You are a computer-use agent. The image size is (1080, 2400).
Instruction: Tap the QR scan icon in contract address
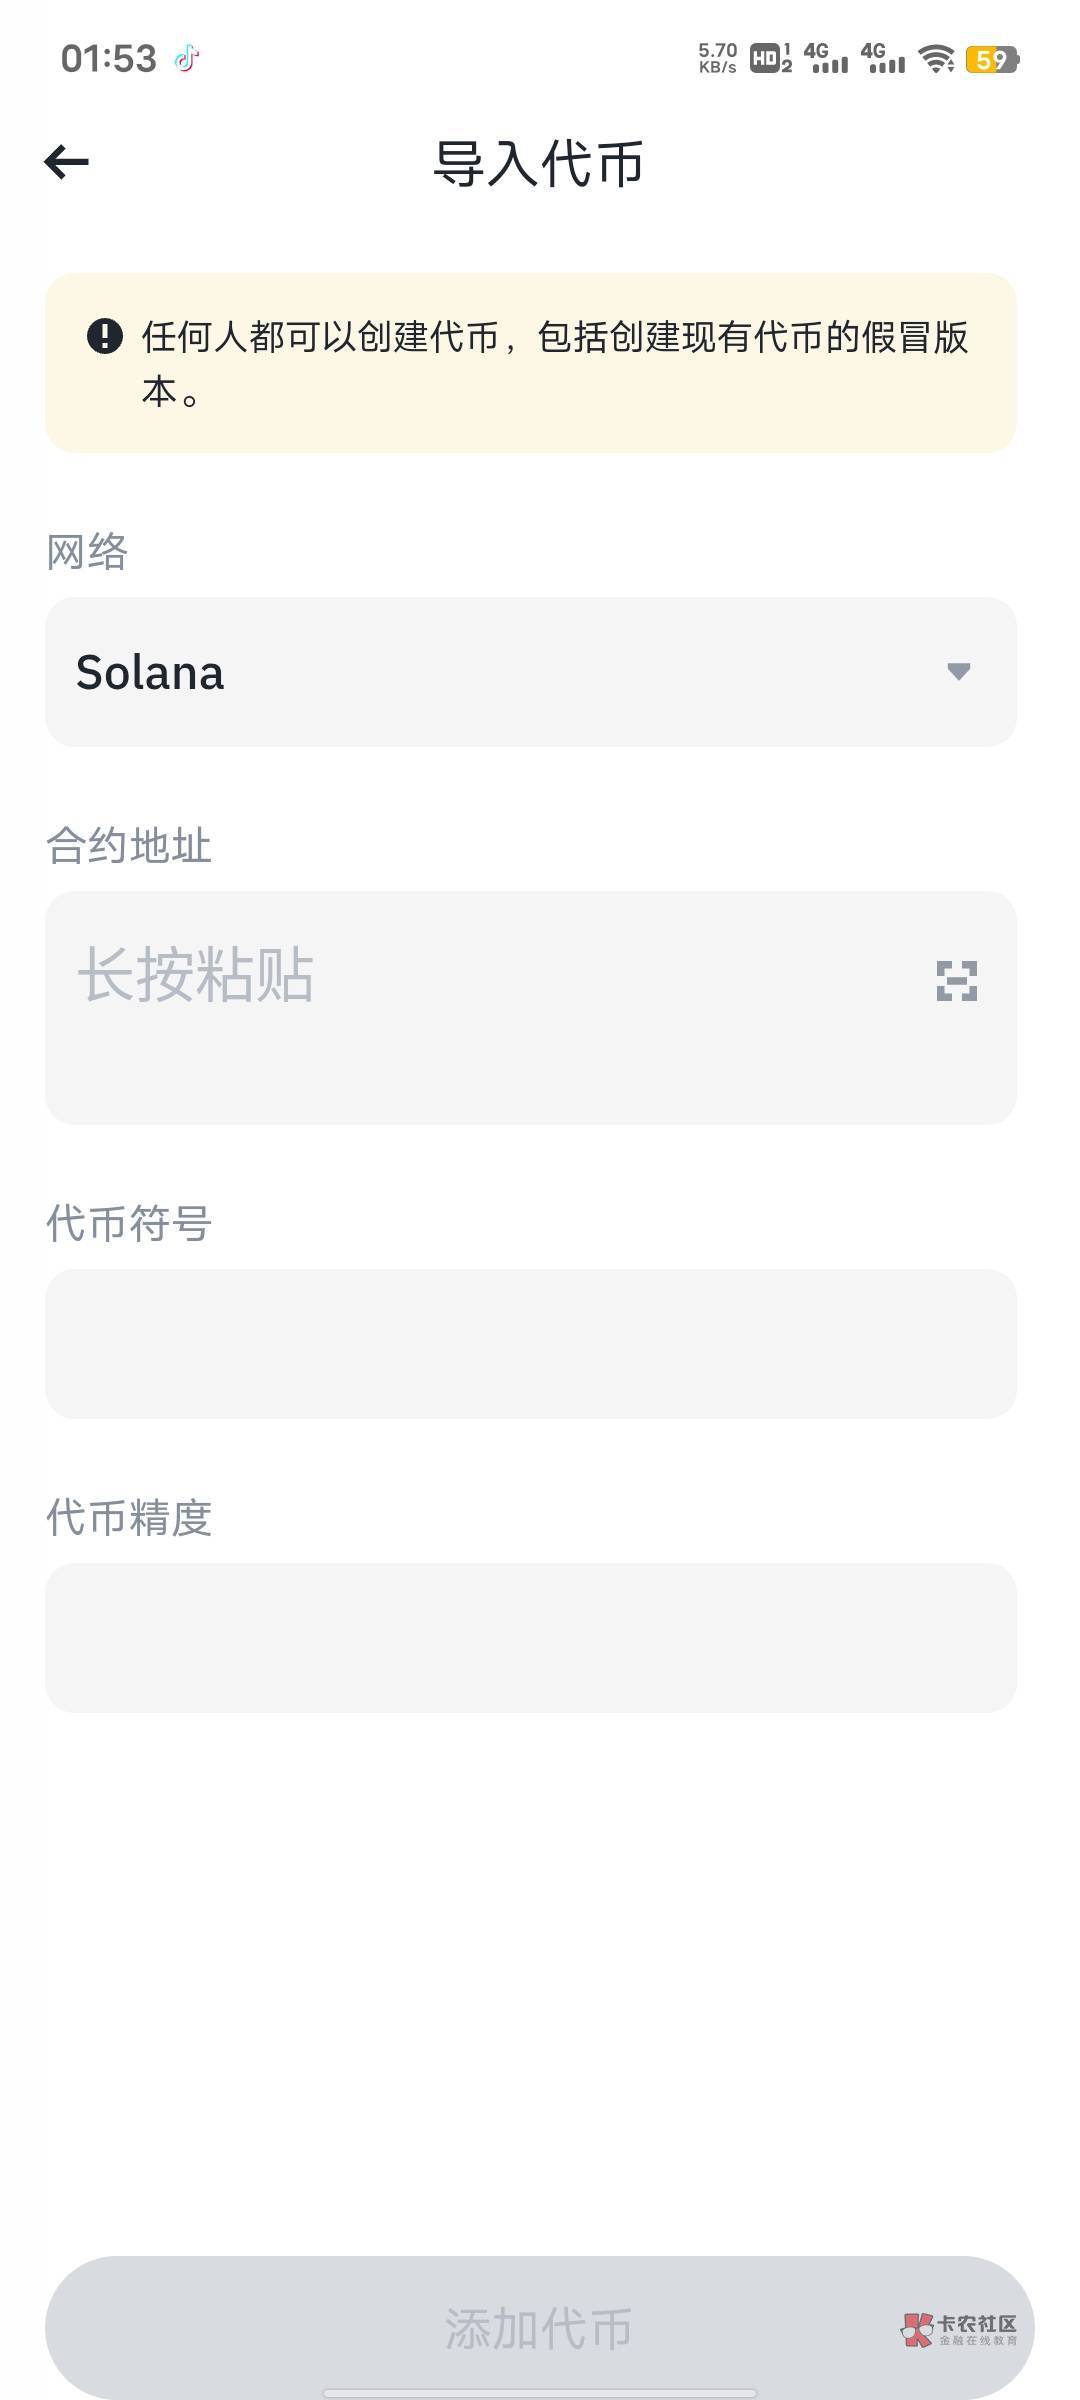click(x=956, y=980)
